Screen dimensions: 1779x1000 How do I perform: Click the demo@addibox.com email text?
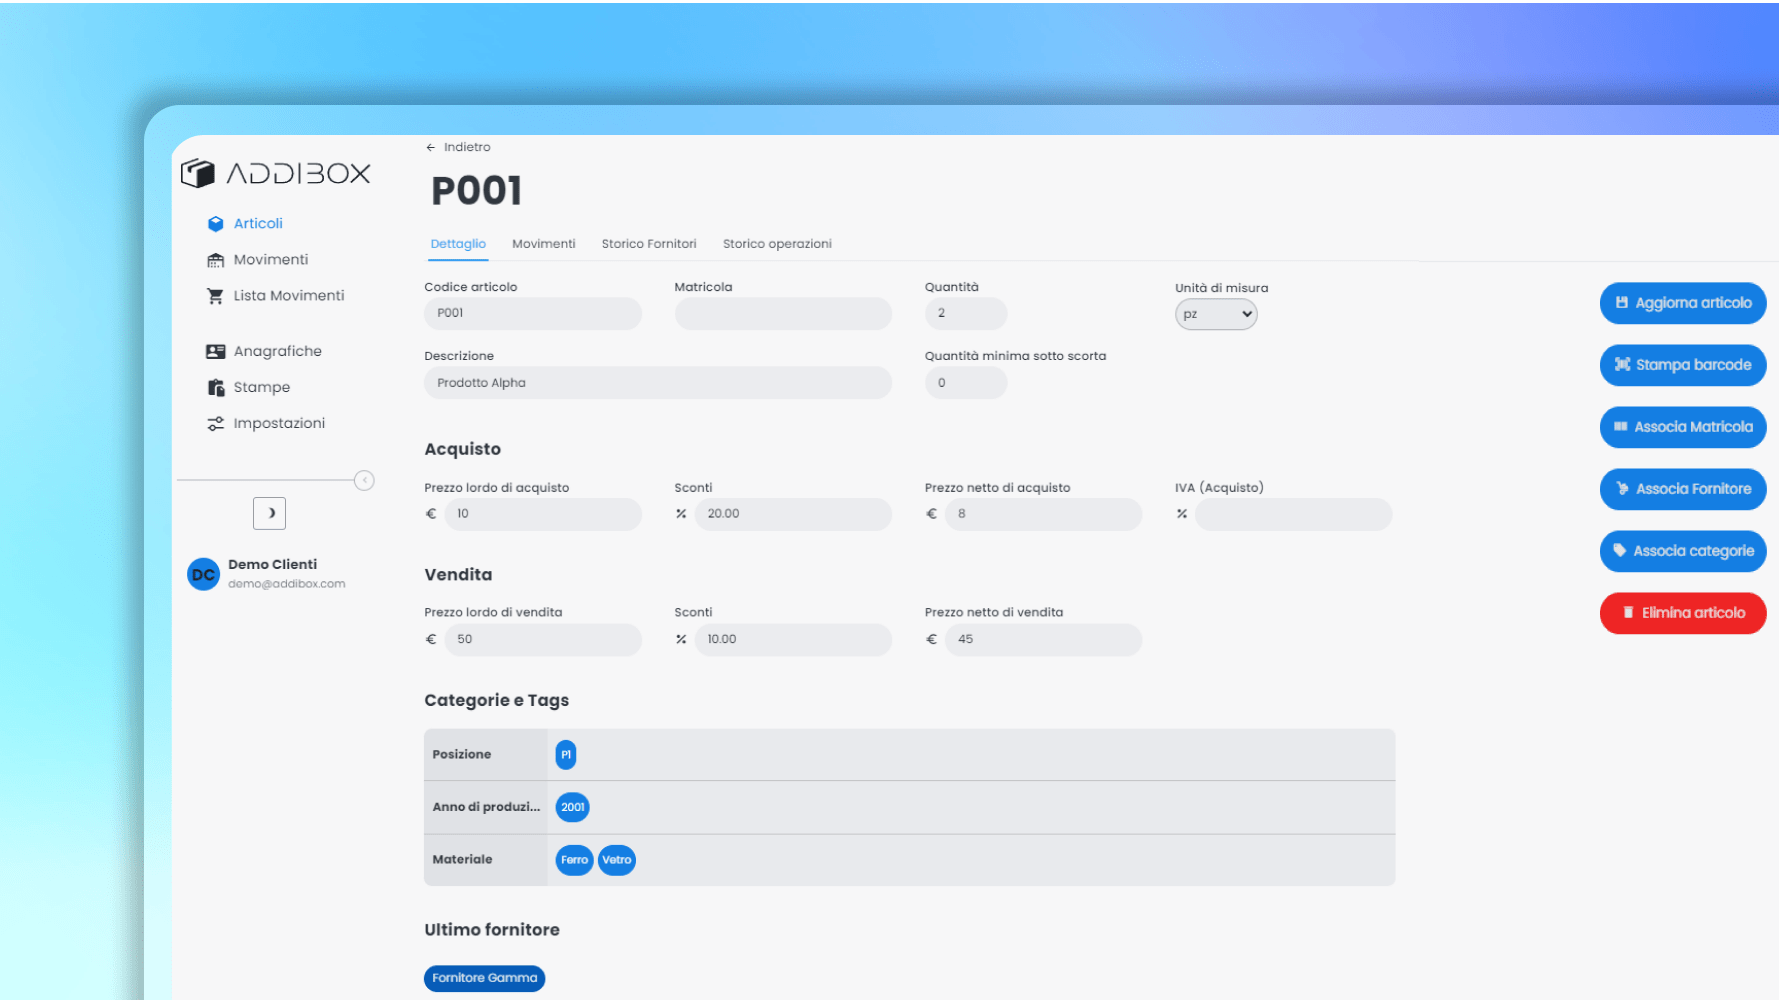click(x=287, y=584)
